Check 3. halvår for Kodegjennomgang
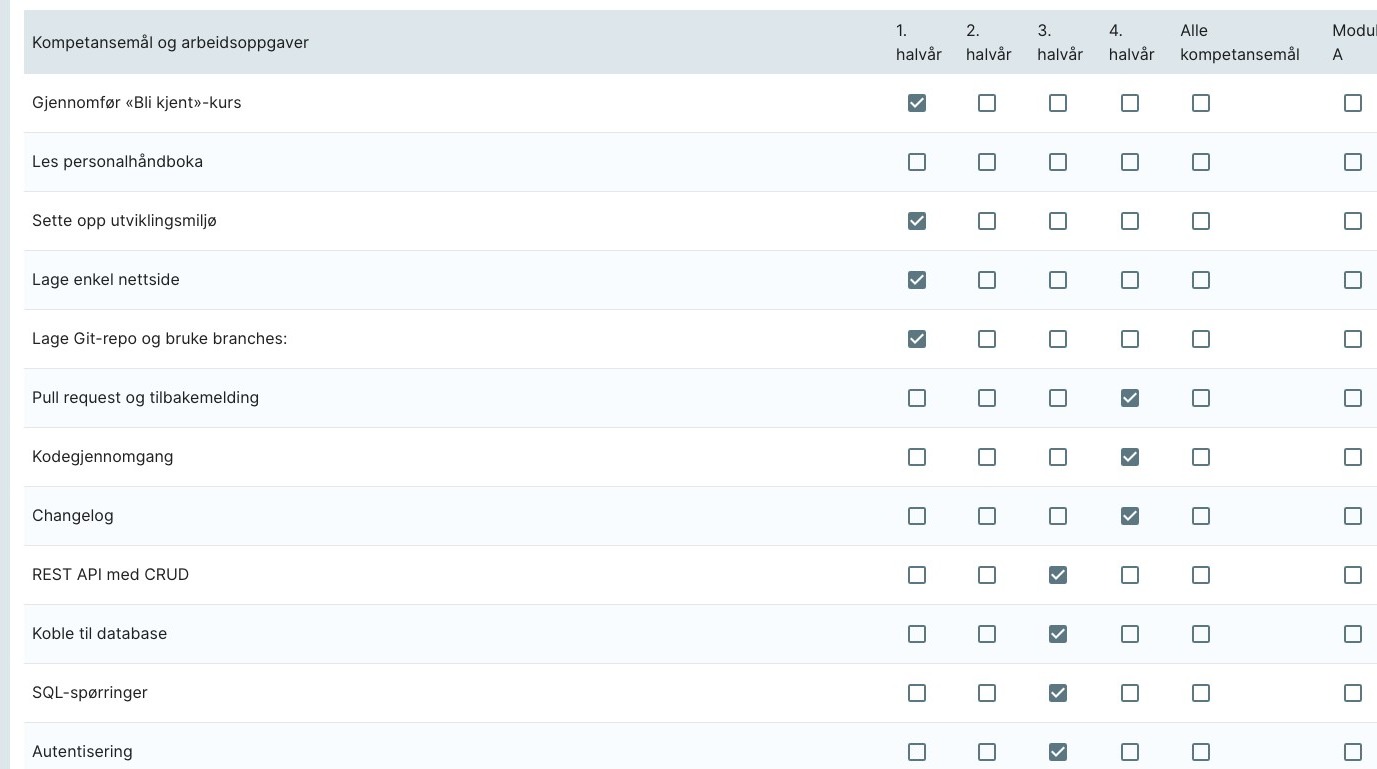Image resolution: width=1377 pixels, height=769 pixels. tap(1058, 457)
